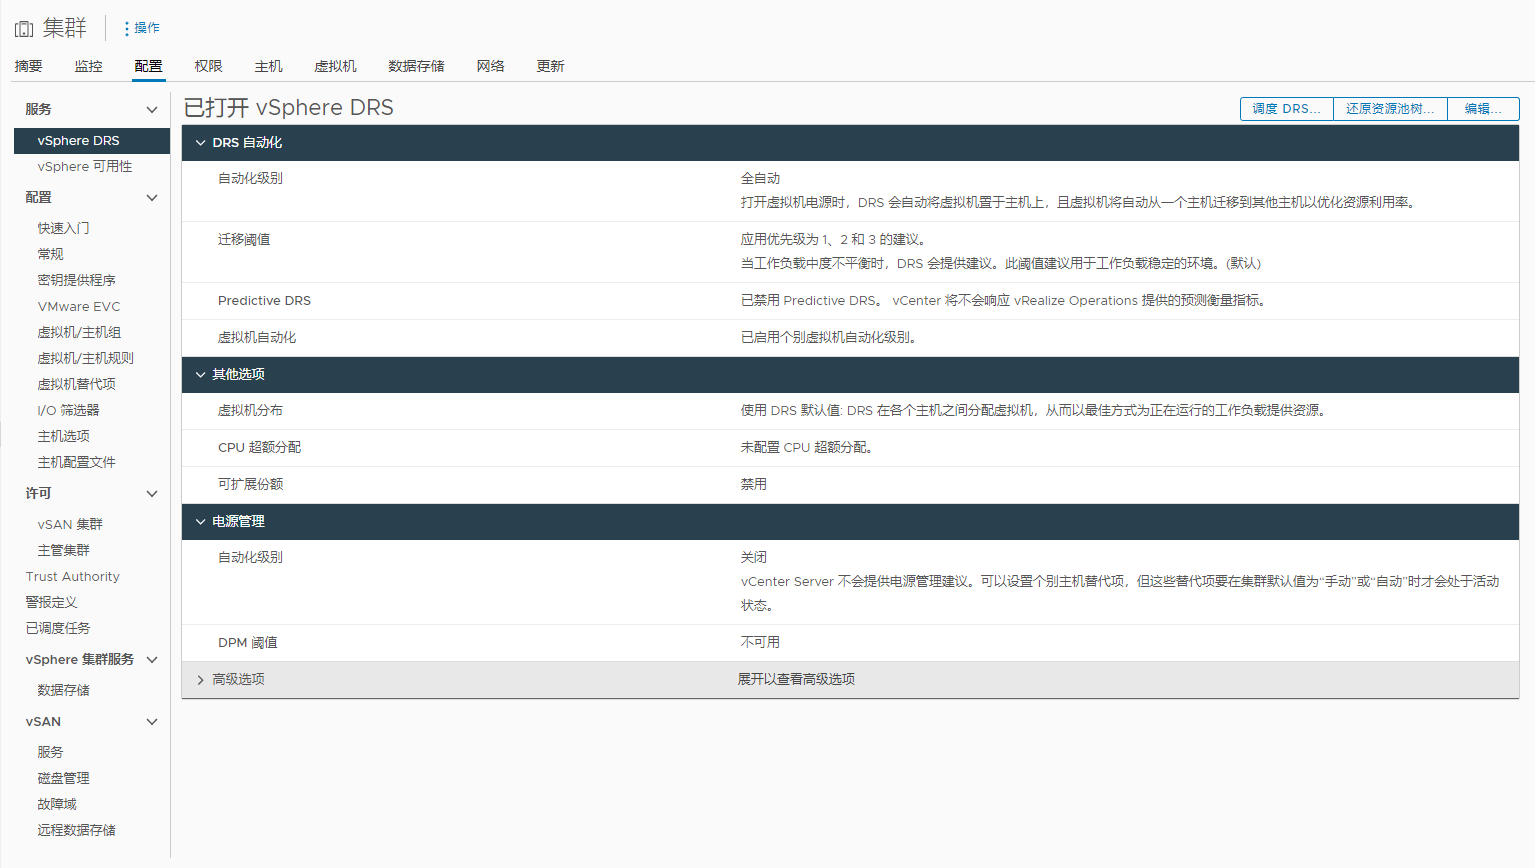Open 主机选项 in the sidebar
The image size is (1535, 868).
[63, 436]
